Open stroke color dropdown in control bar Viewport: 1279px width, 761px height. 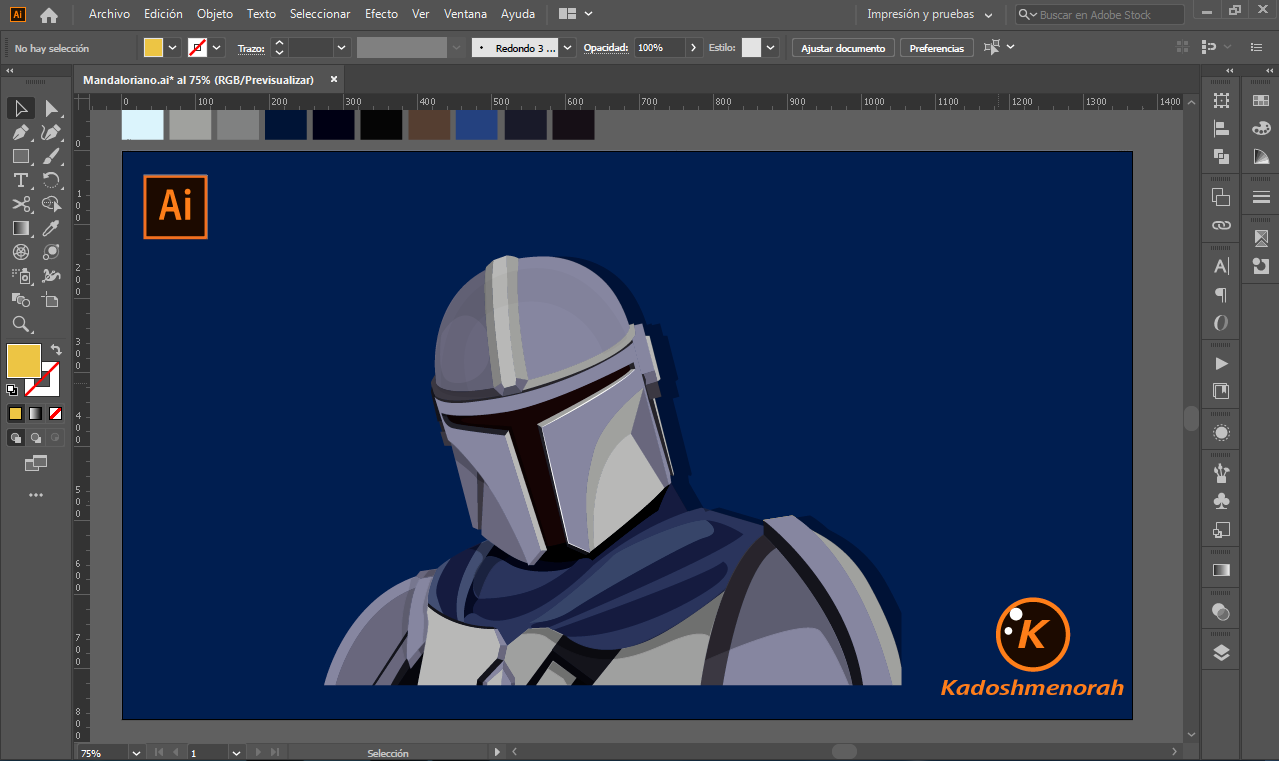[x=217, y=47]
